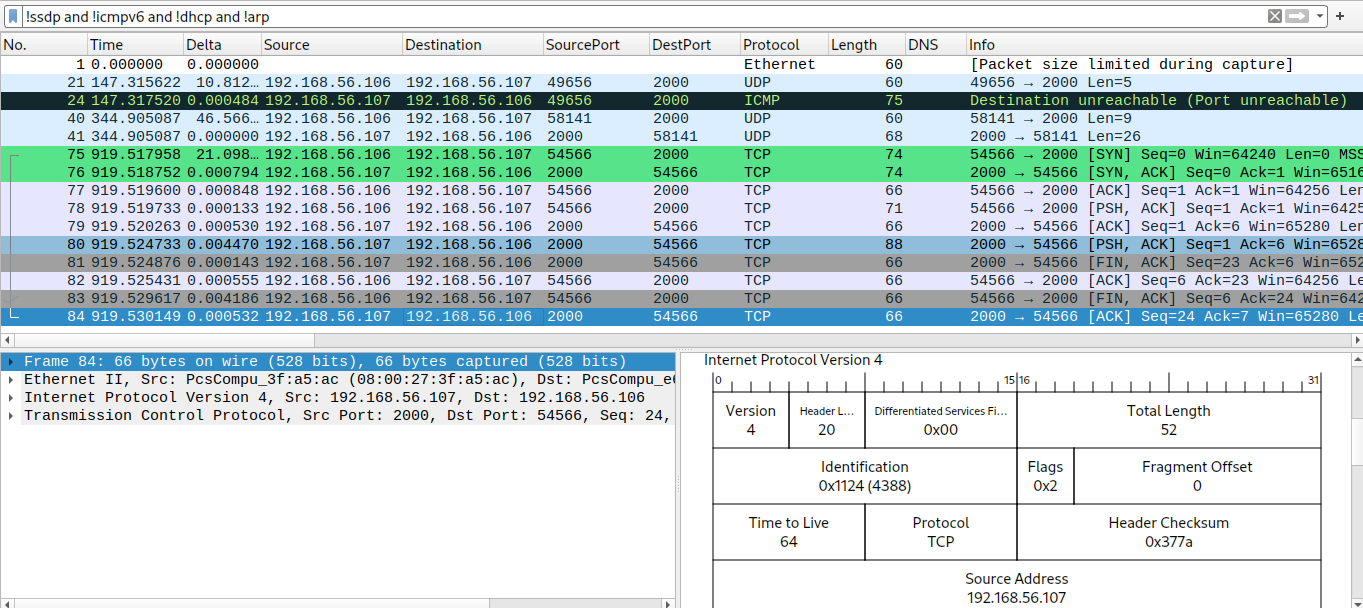Click the filter bookmark icon
Image resolution: width=1363 pixels, height=608 pixels.
pos(11,16)
